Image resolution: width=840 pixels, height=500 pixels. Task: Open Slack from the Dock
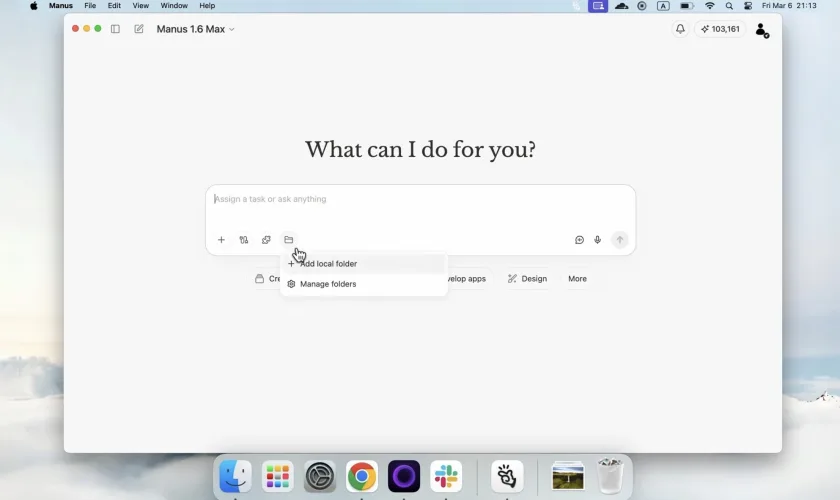click(x=446, y=476)
